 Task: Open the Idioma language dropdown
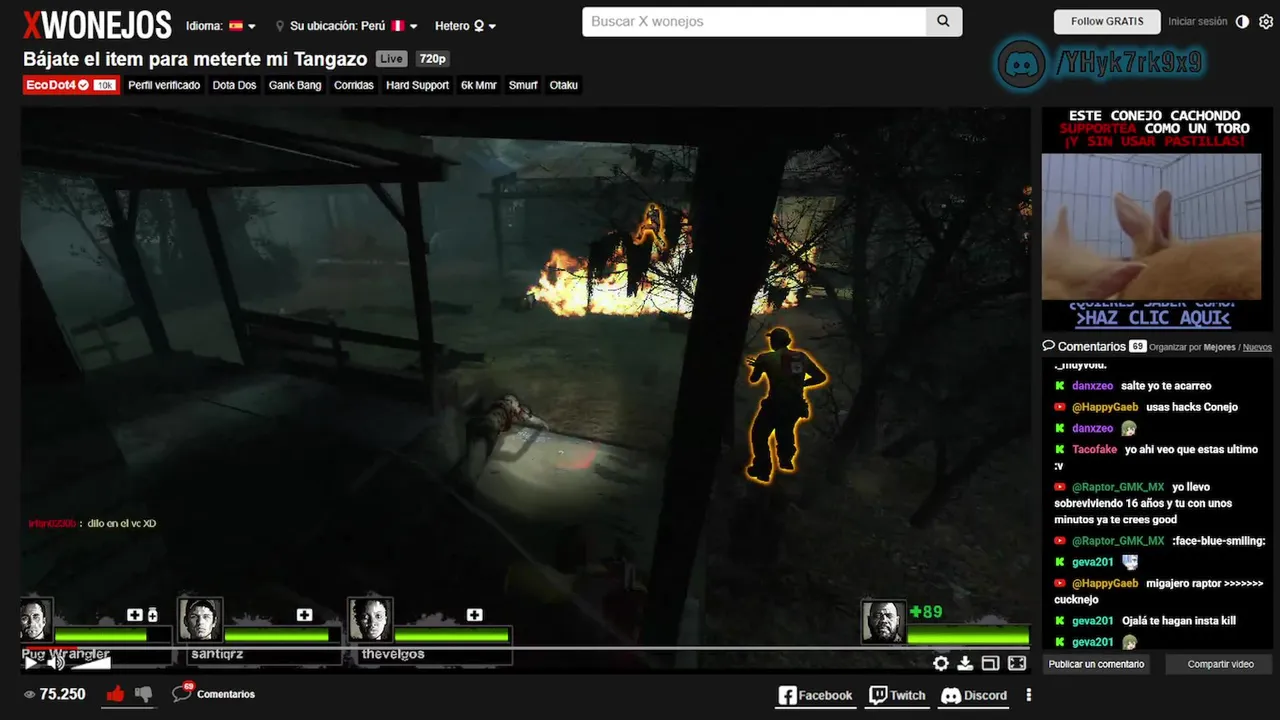click(220, 26)
